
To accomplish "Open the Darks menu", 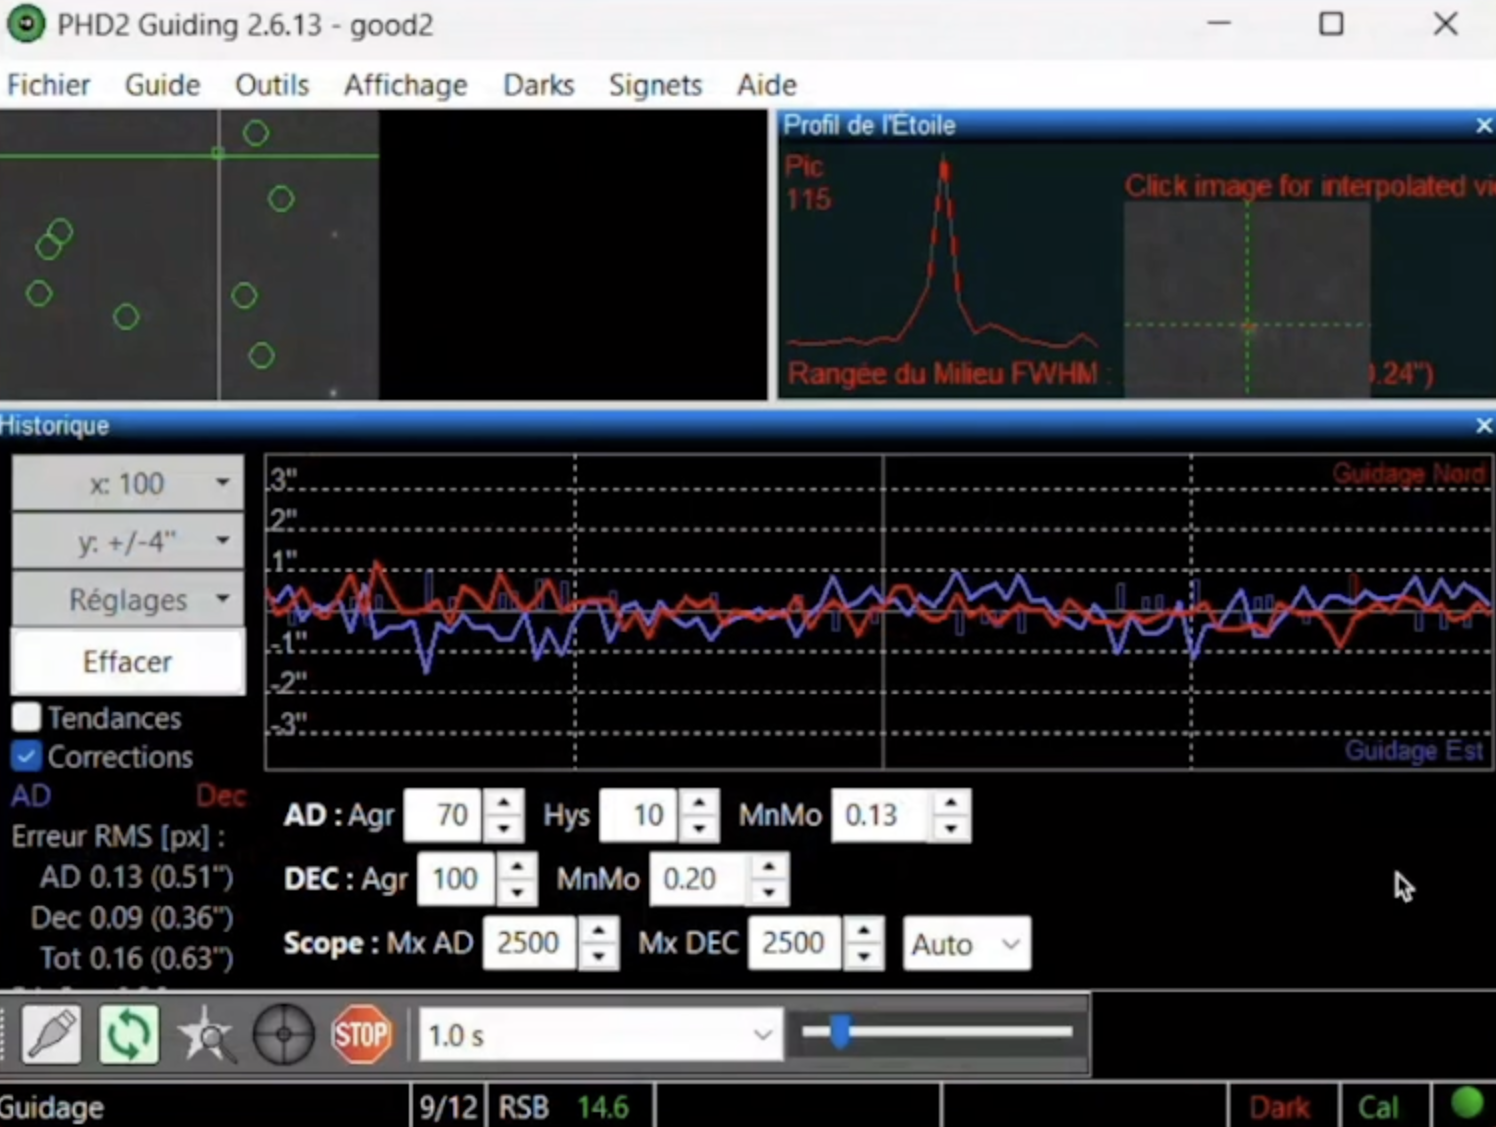I will (x=538, y=85).
